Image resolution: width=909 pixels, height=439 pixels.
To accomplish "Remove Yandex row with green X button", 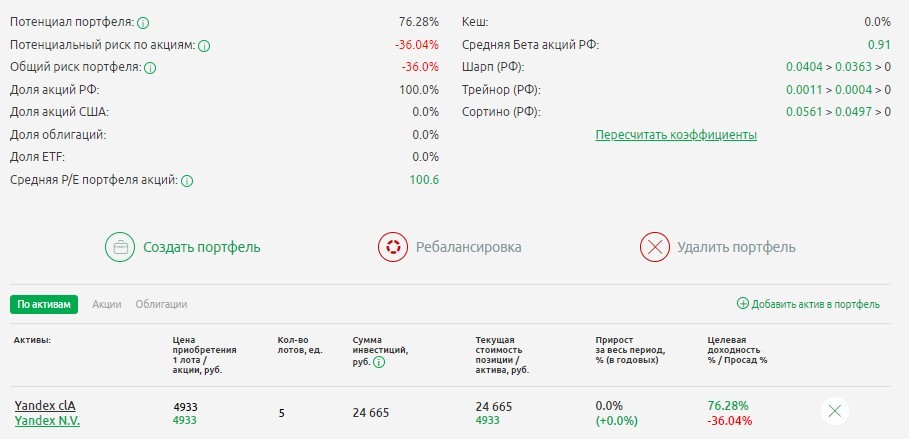I will 835,410.
